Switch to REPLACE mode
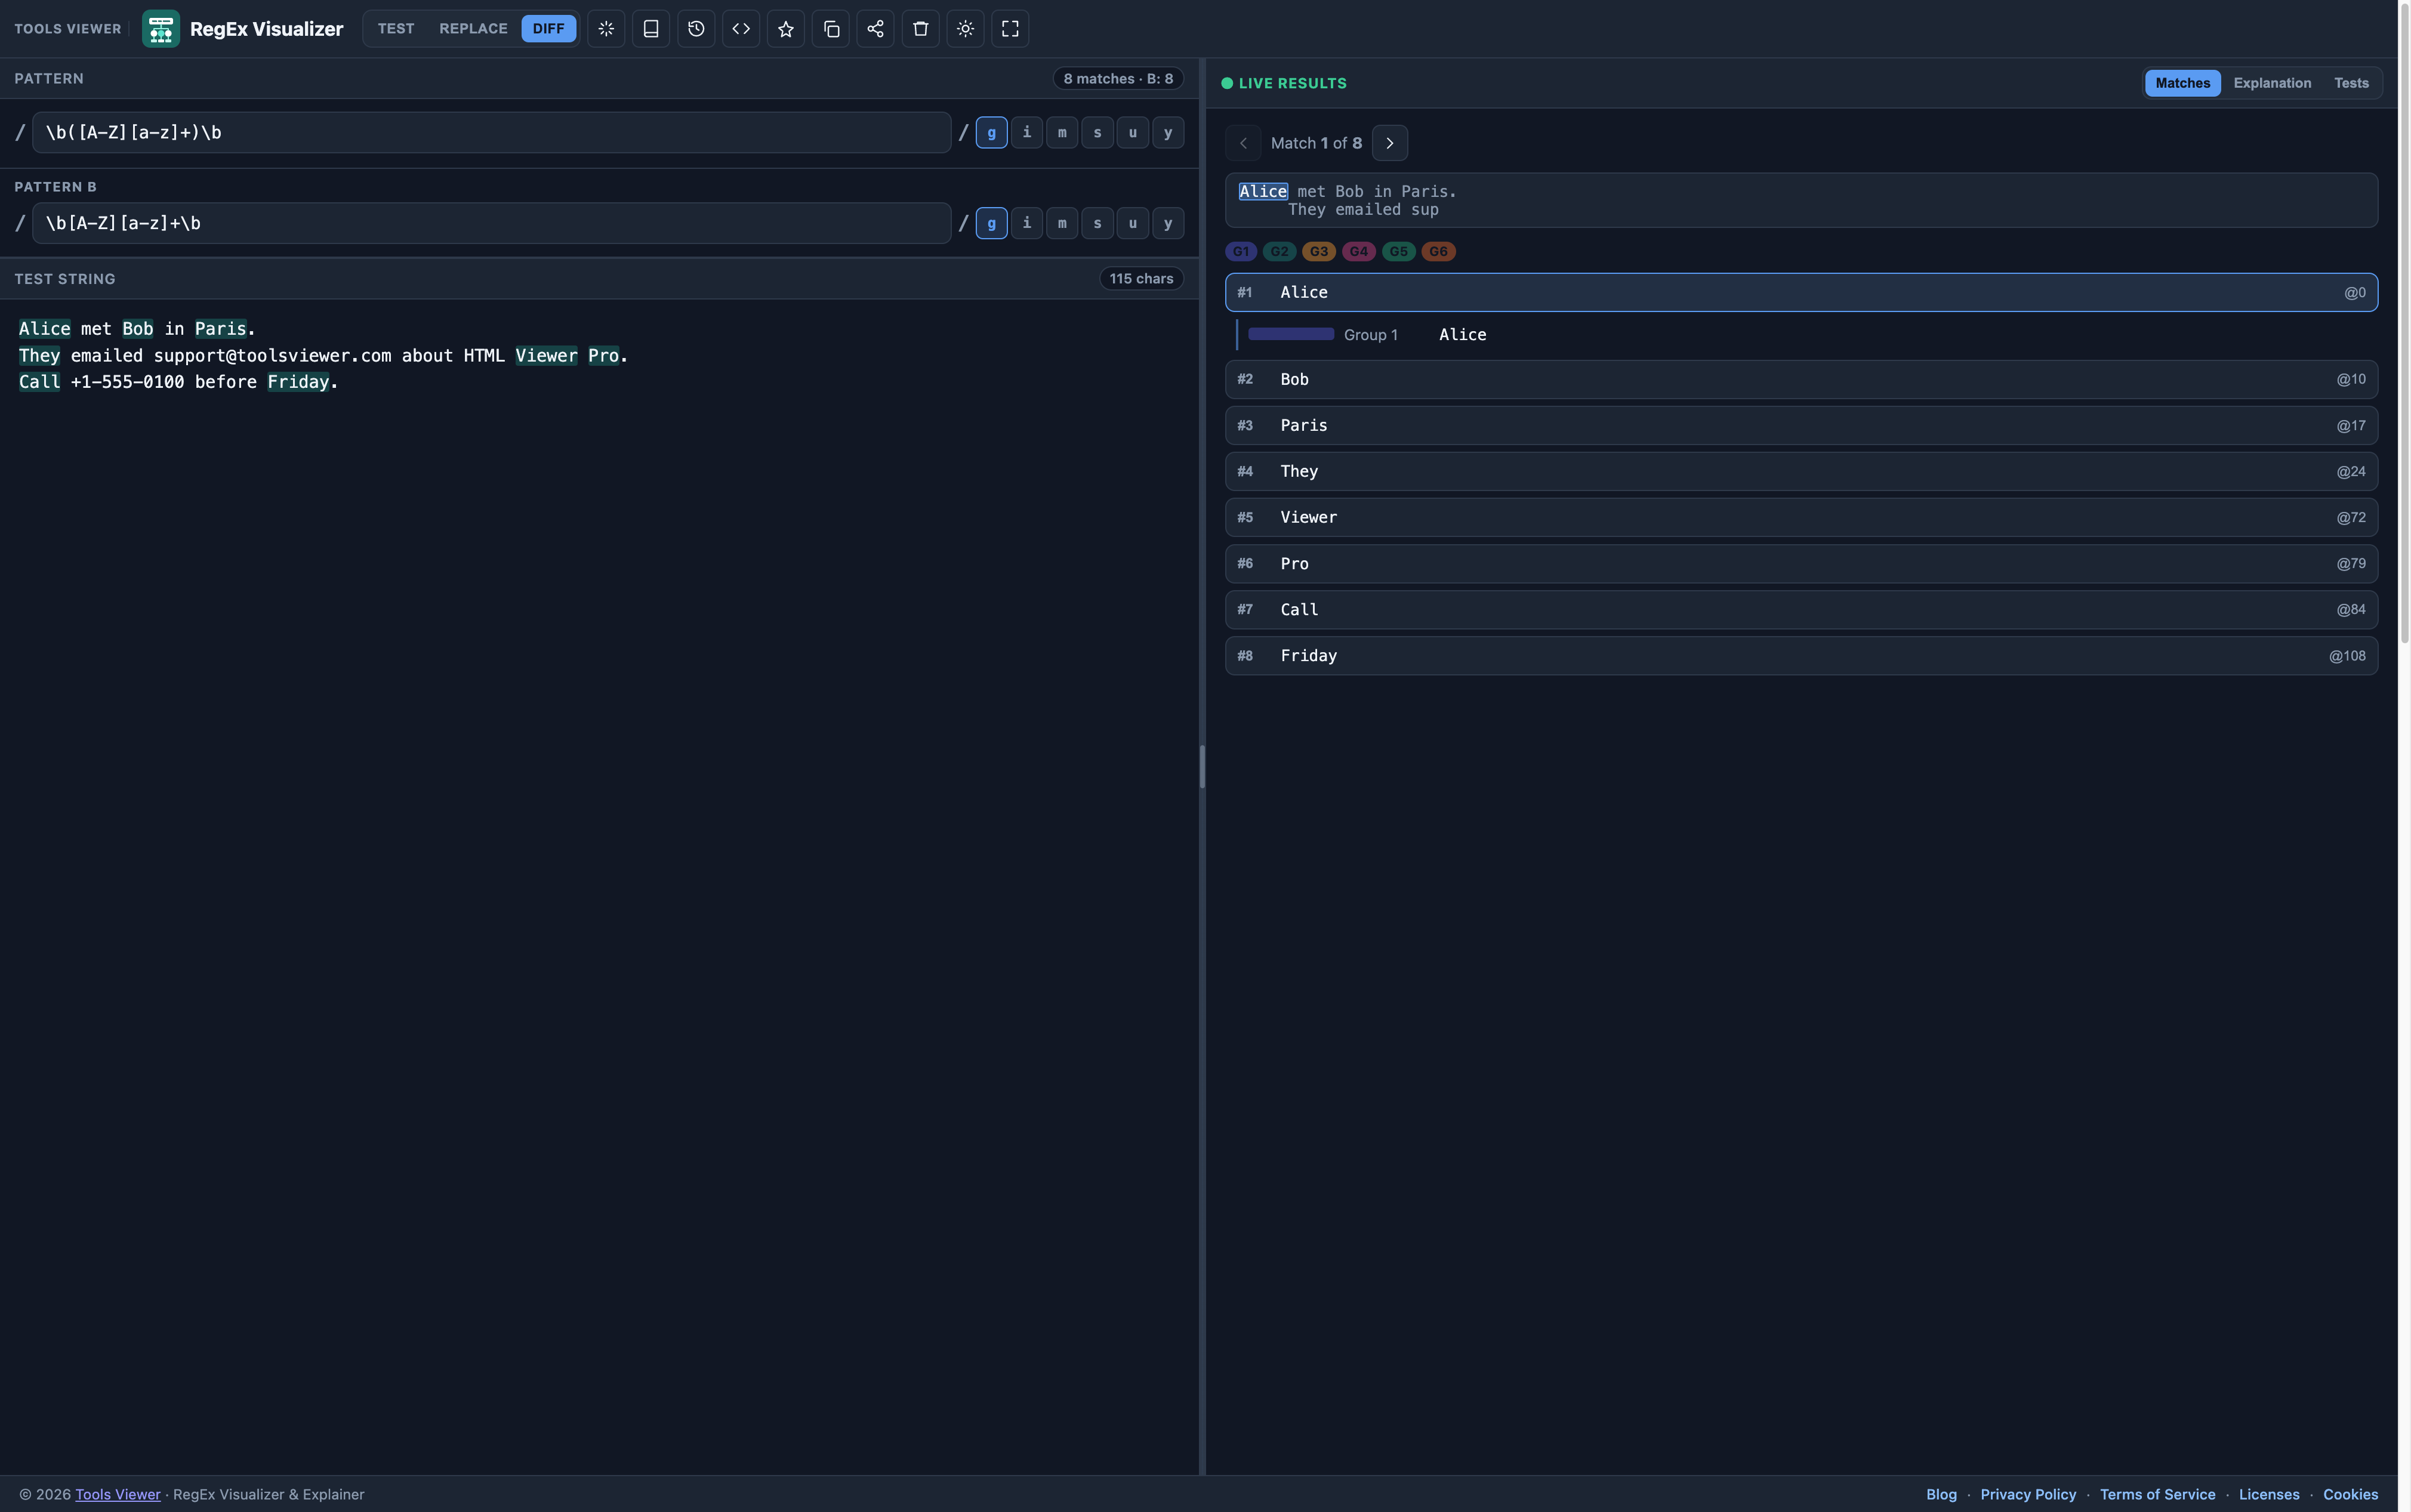The width and height of the screenshot is (2411, 1512). coord(473,28)
